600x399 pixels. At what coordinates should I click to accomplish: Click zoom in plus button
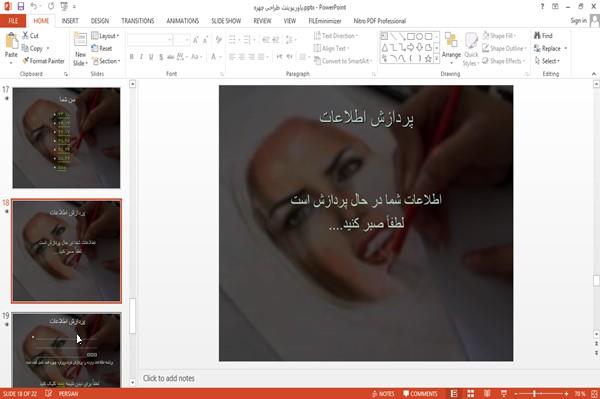(x=566, y=394)
